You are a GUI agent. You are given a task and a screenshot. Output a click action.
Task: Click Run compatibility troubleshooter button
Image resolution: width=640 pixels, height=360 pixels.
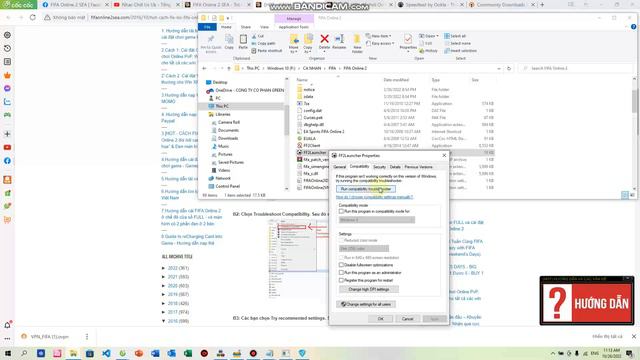[x=366, y=189]
